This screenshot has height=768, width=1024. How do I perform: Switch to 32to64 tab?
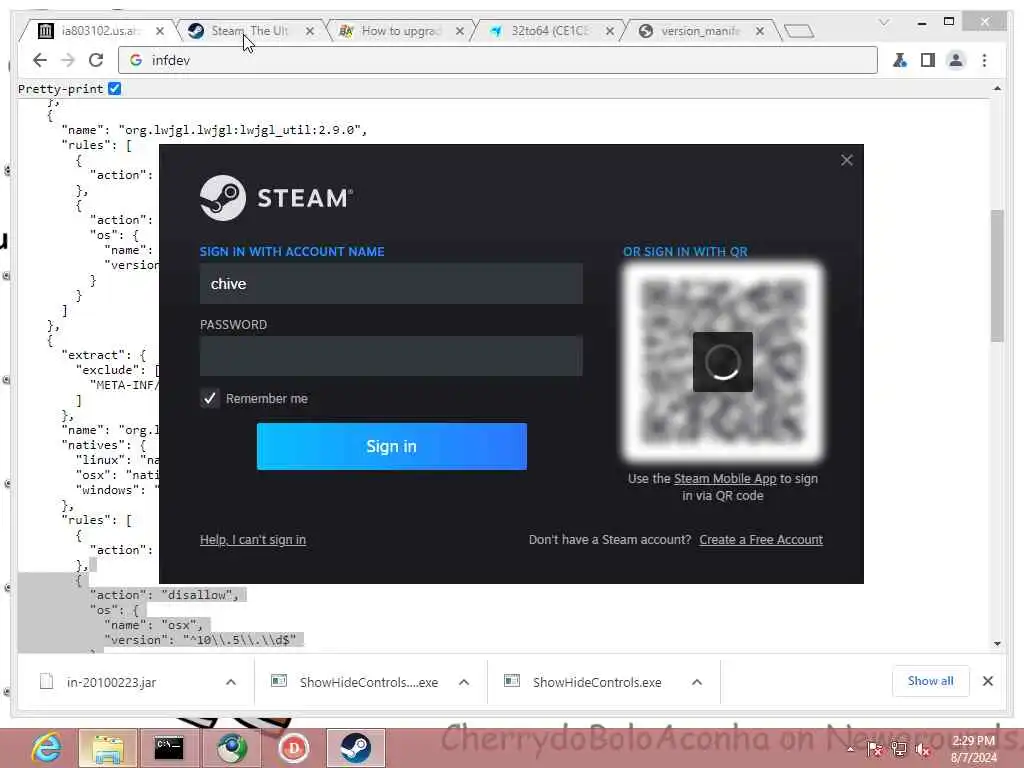[x=541, y=31]
